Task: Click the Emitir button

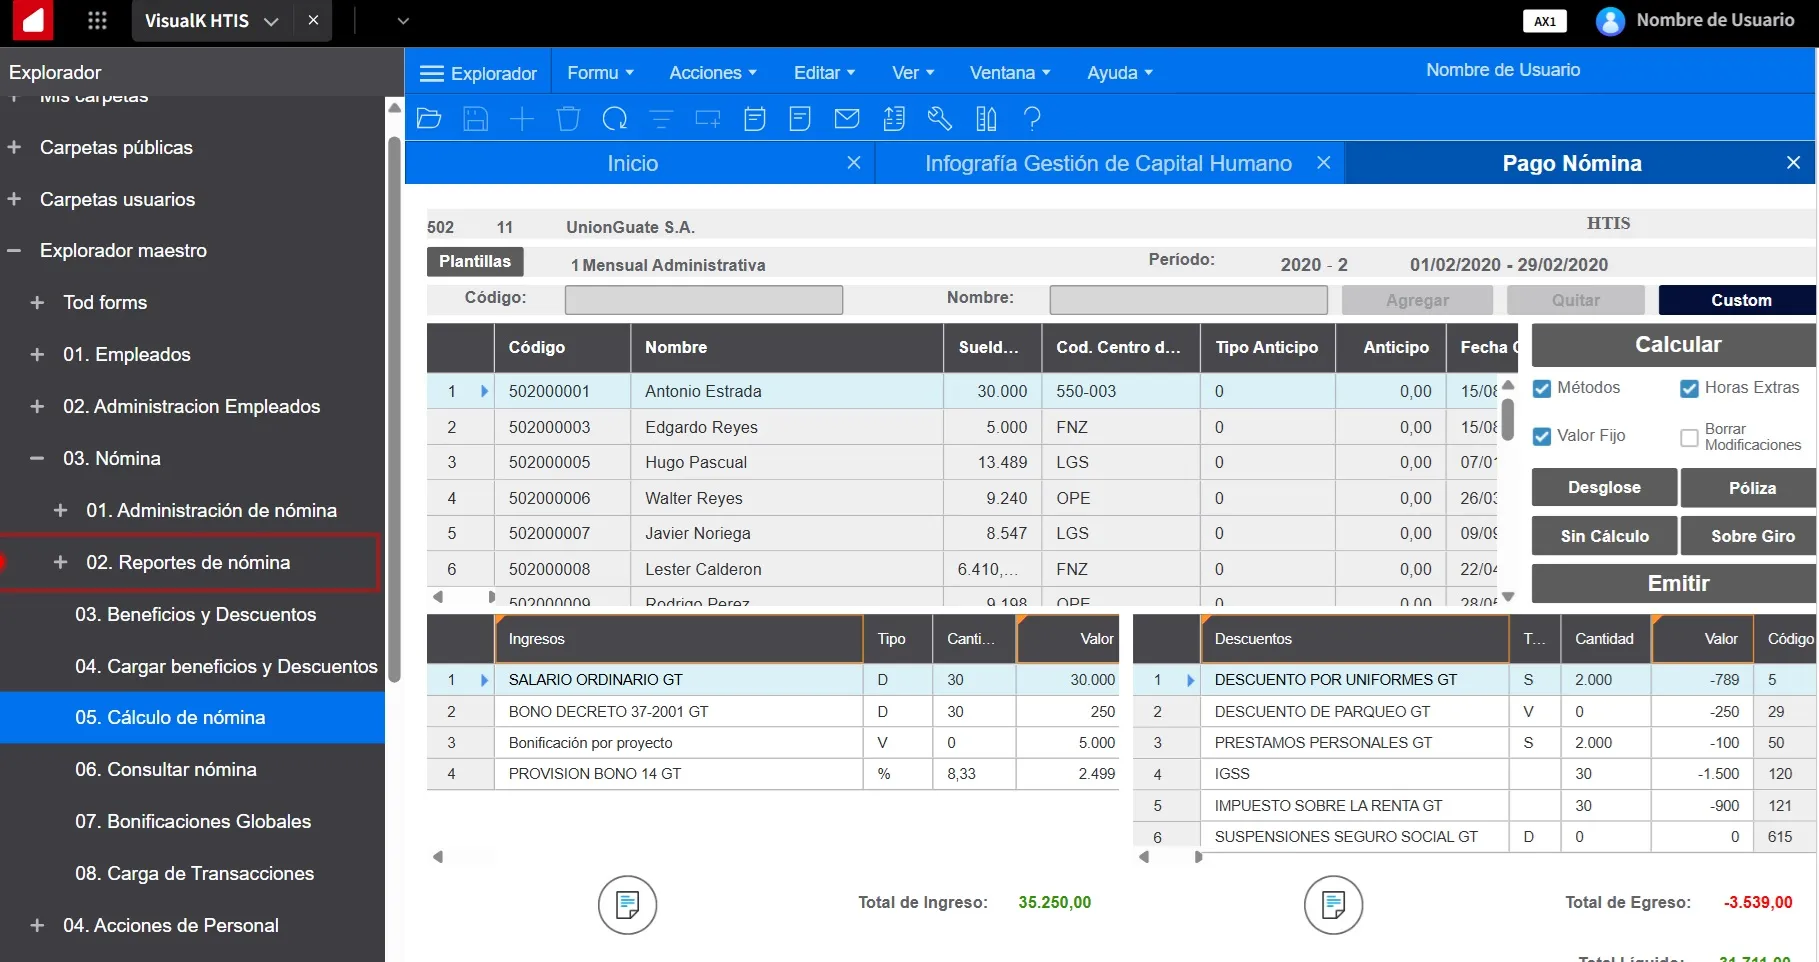Action: point(1677,583)
